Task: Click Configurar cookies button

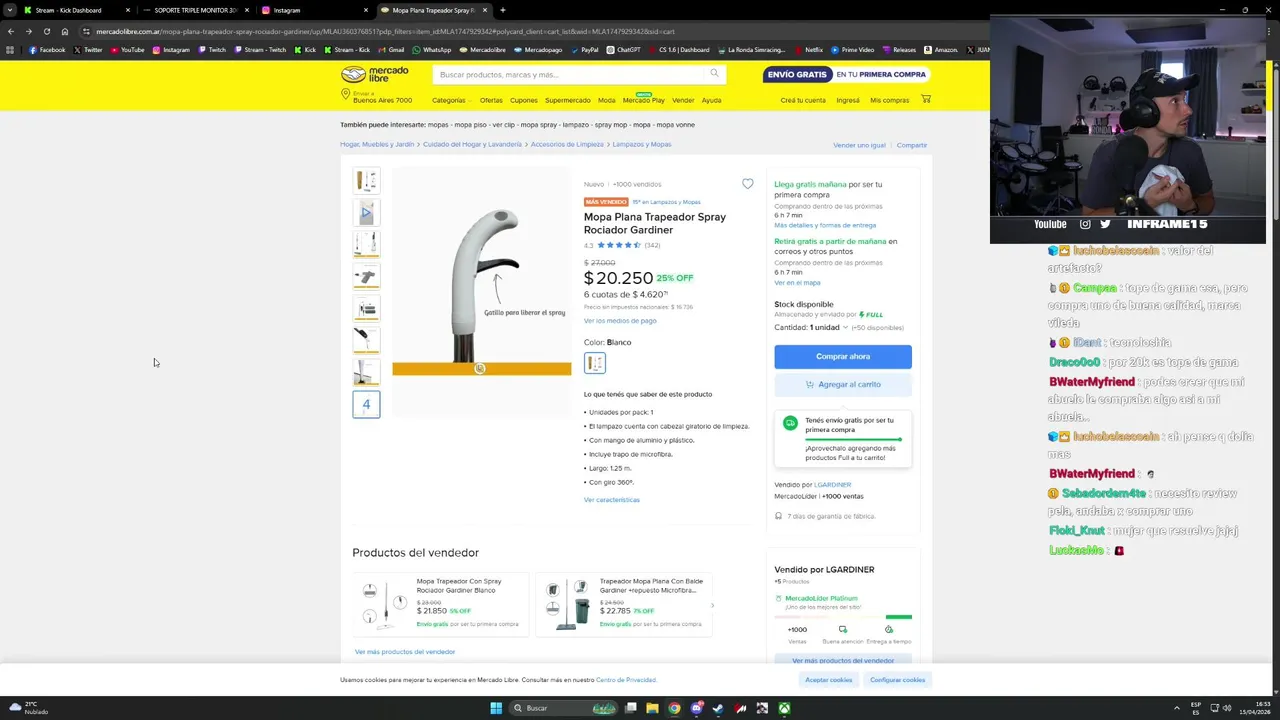Action: click(898, 679)
